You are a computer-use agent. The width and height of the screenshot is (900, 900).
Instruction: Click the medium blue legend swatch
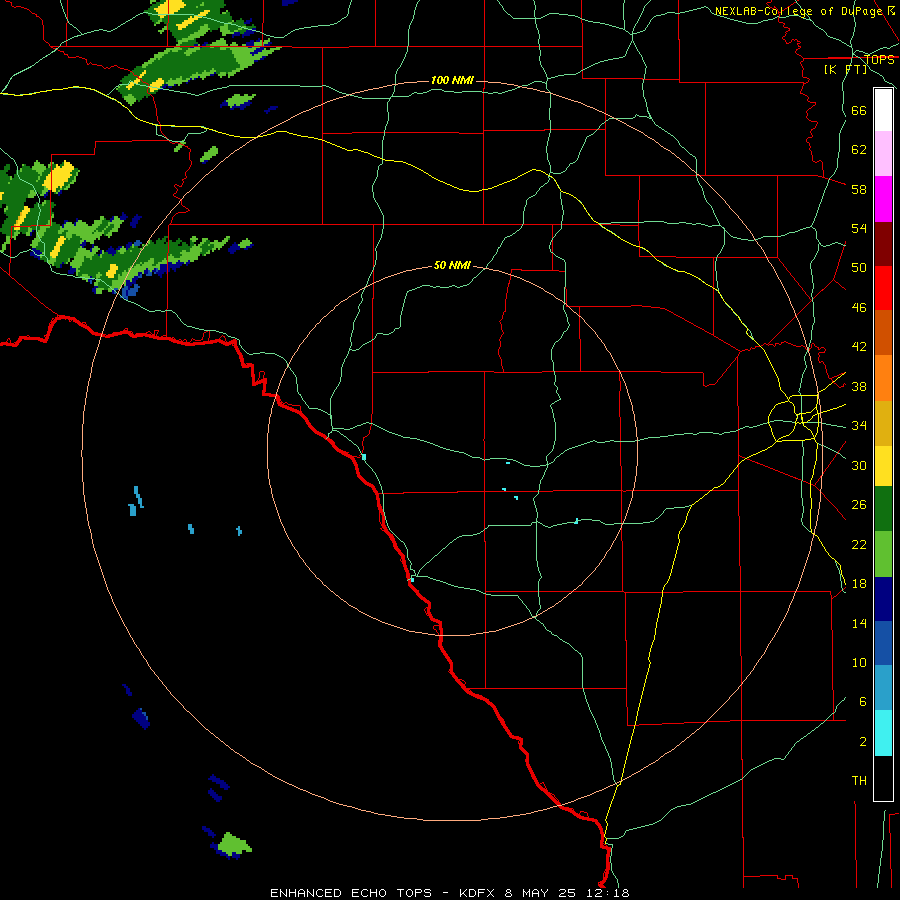883,643
